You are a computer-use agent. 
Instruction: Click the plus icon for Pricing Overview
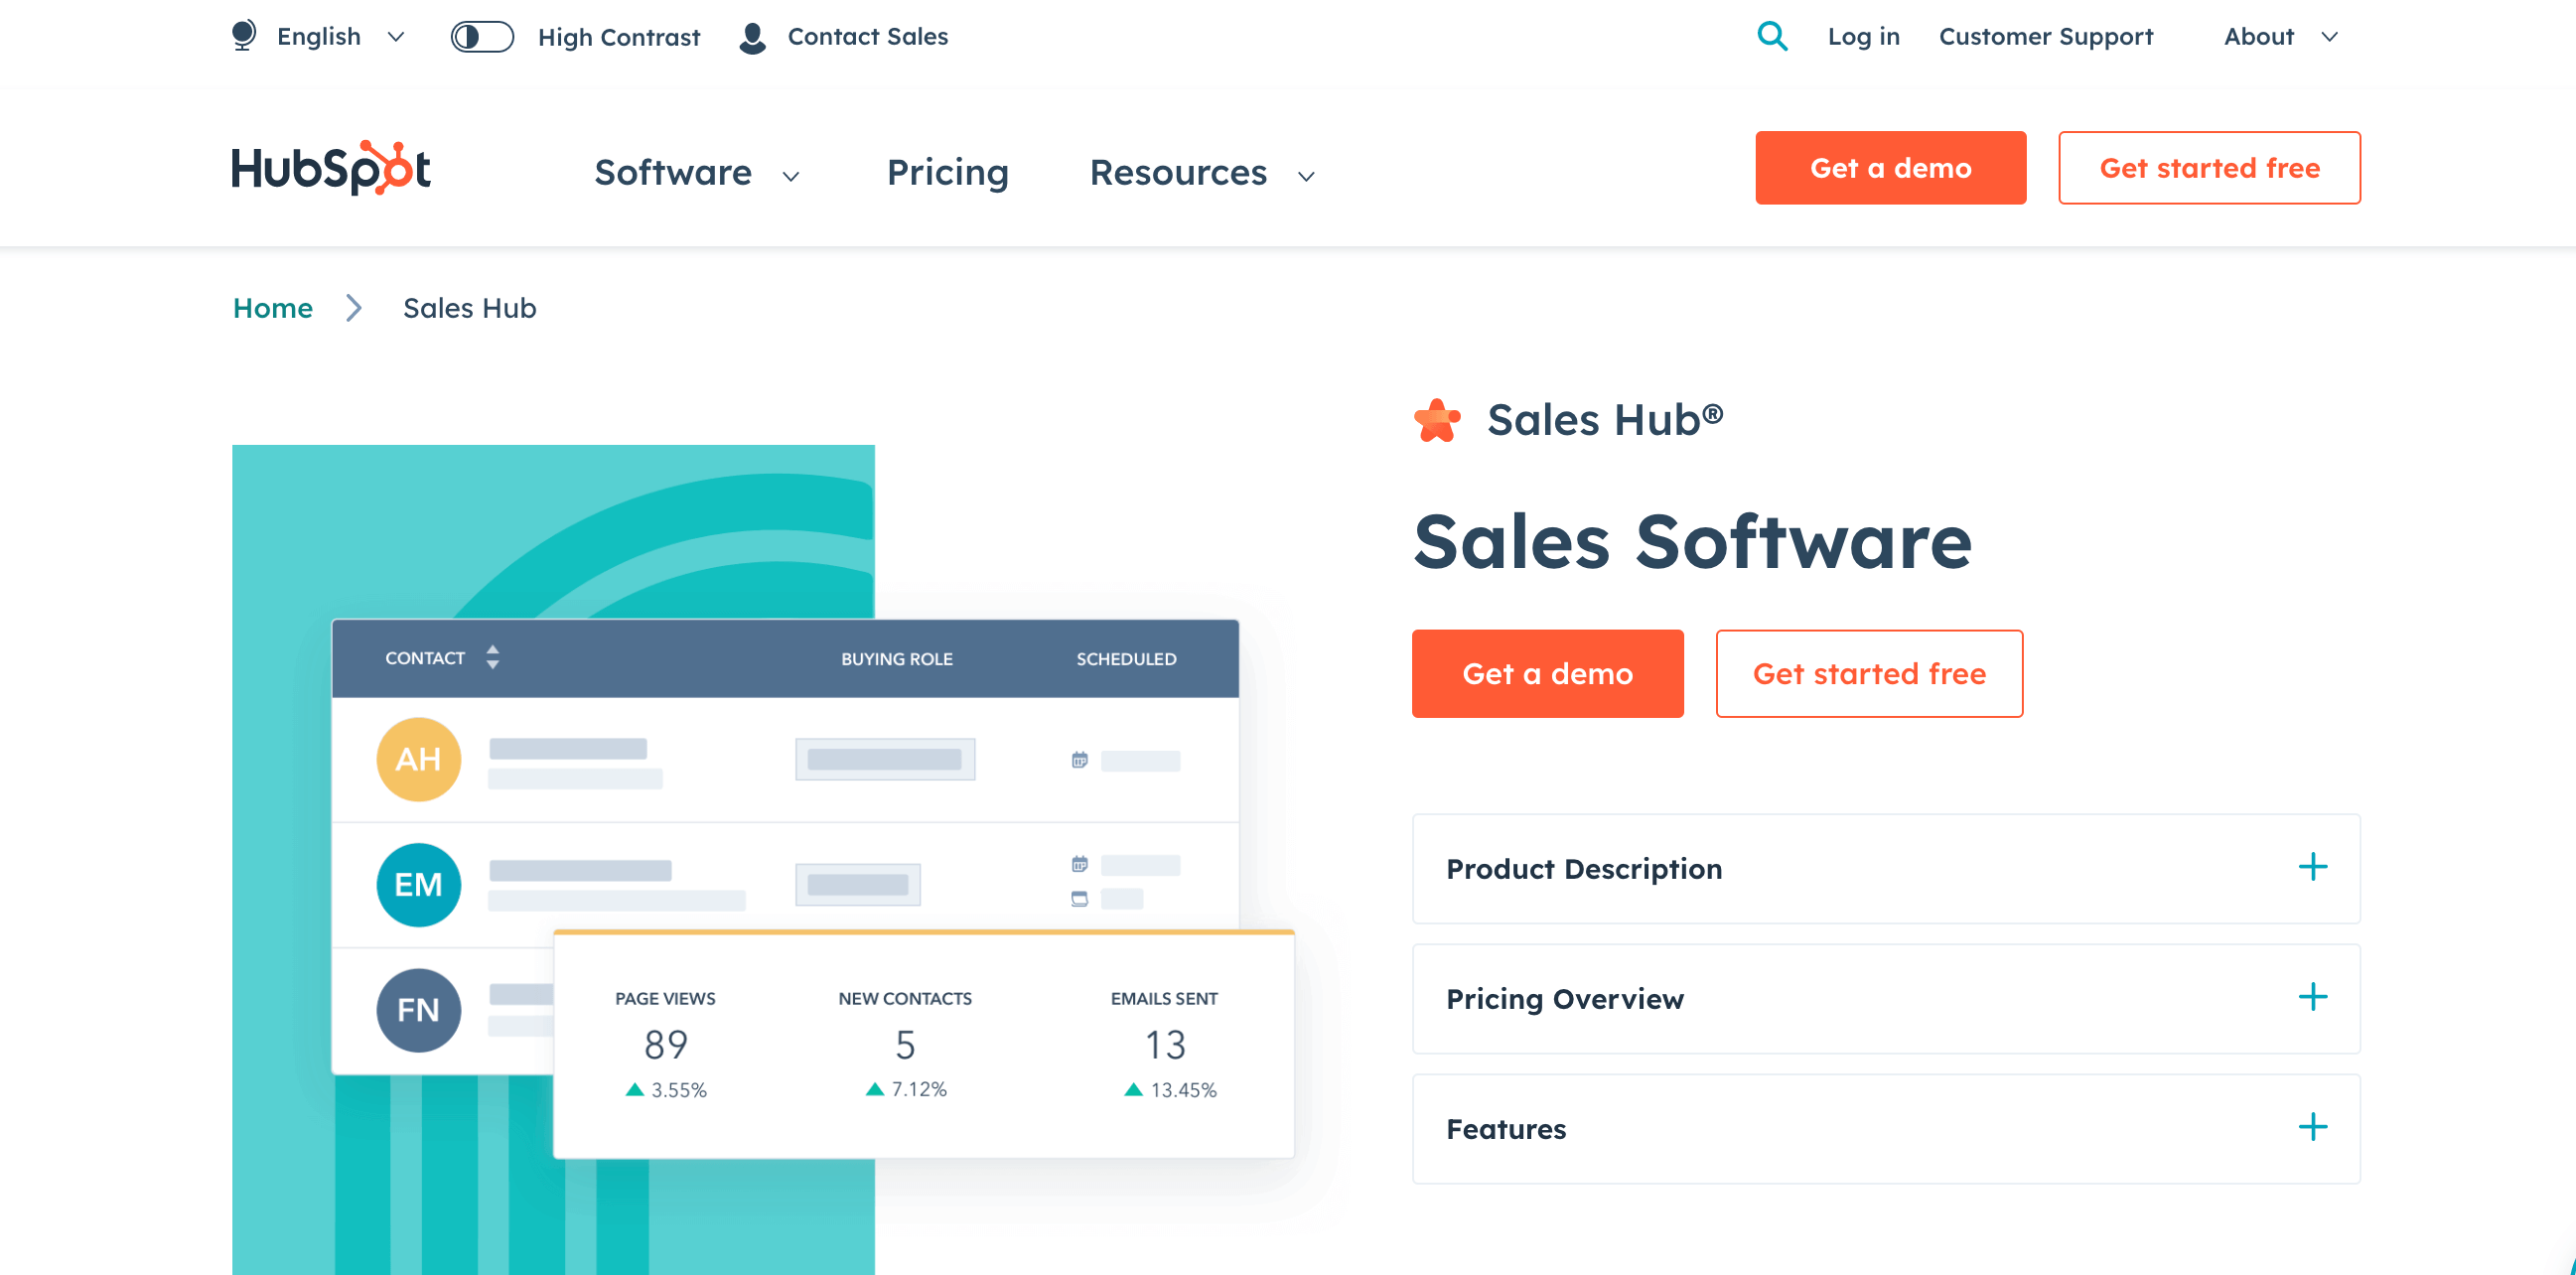2312,996
